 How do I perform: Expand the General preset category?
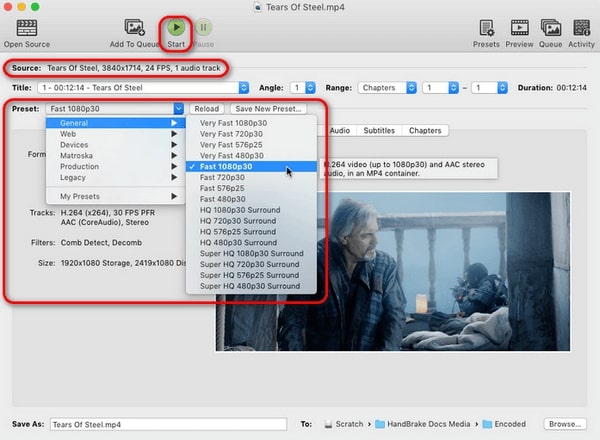(x=116, y=123)
